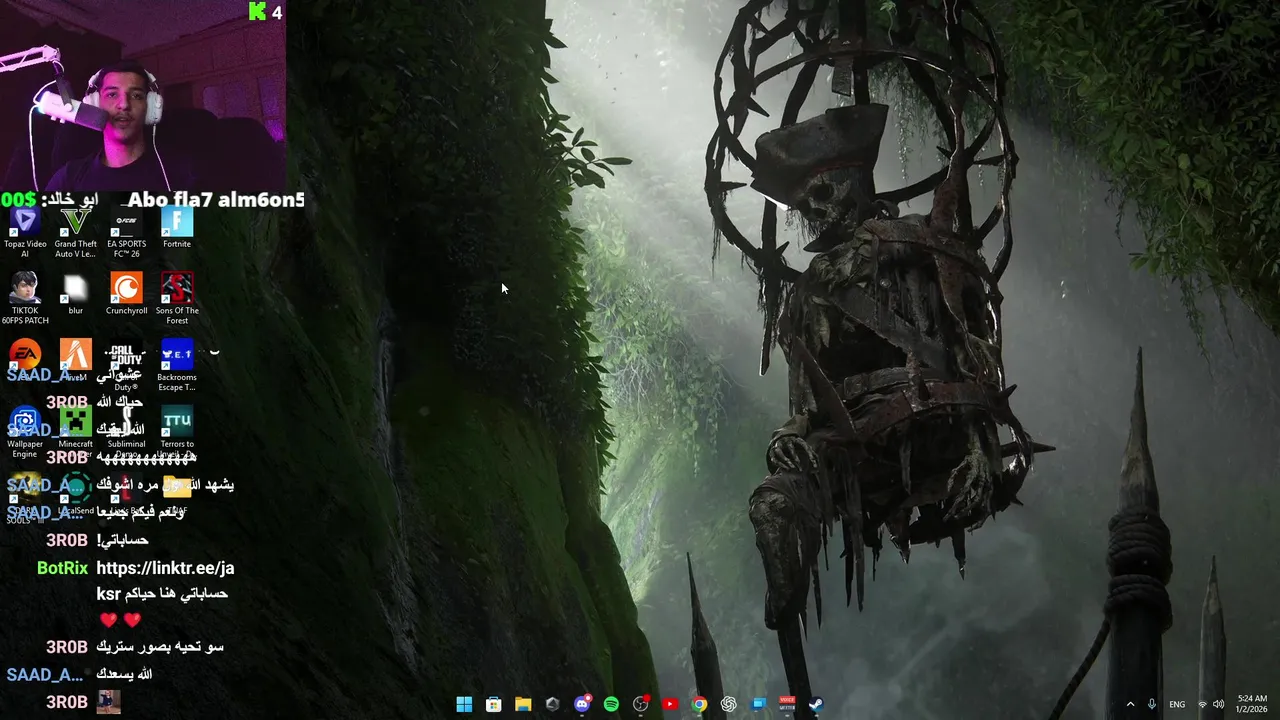Screen dimensions: 1280x720
Task: Select the blur desktop shortcut
Action: click(x=76, y=295)
